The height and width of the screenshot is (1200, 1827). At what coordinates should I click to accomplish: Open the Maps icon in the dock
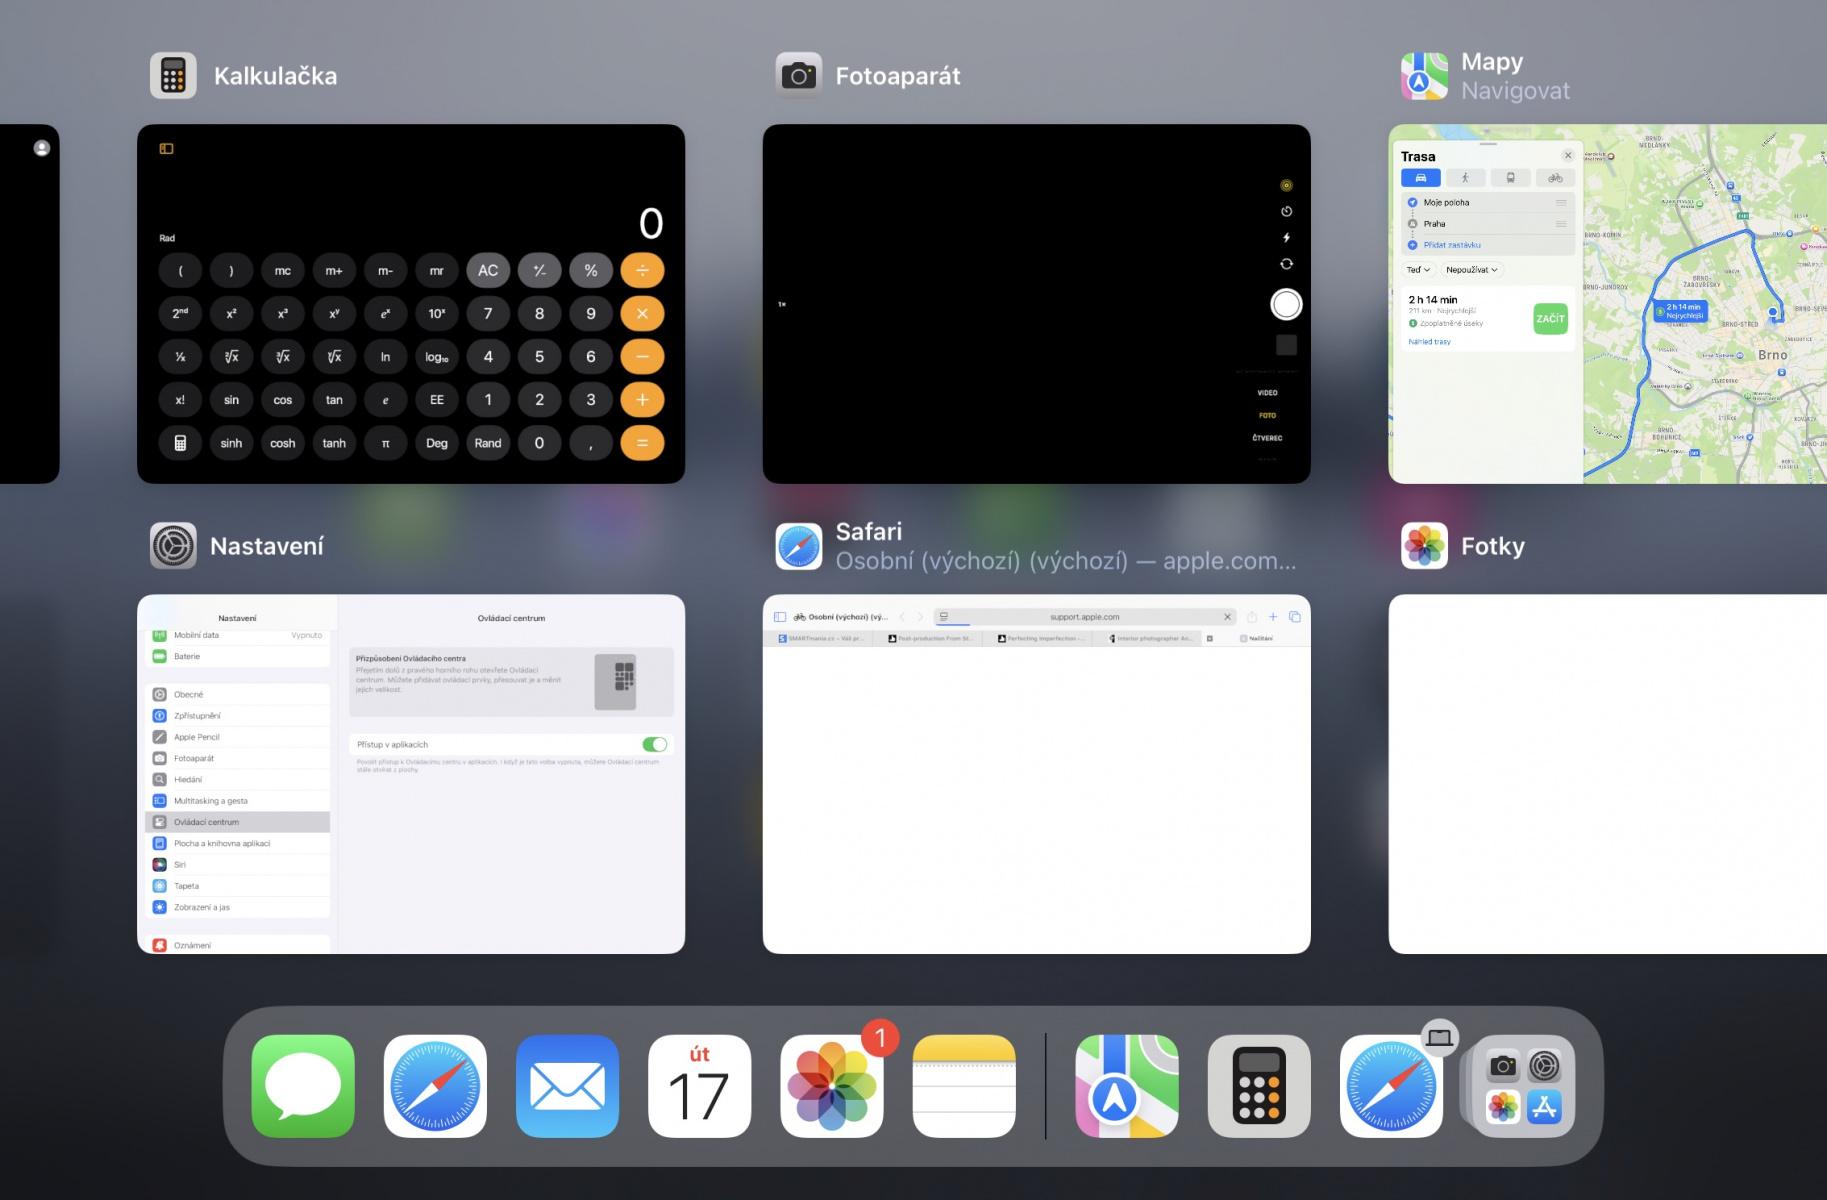1127,1086
